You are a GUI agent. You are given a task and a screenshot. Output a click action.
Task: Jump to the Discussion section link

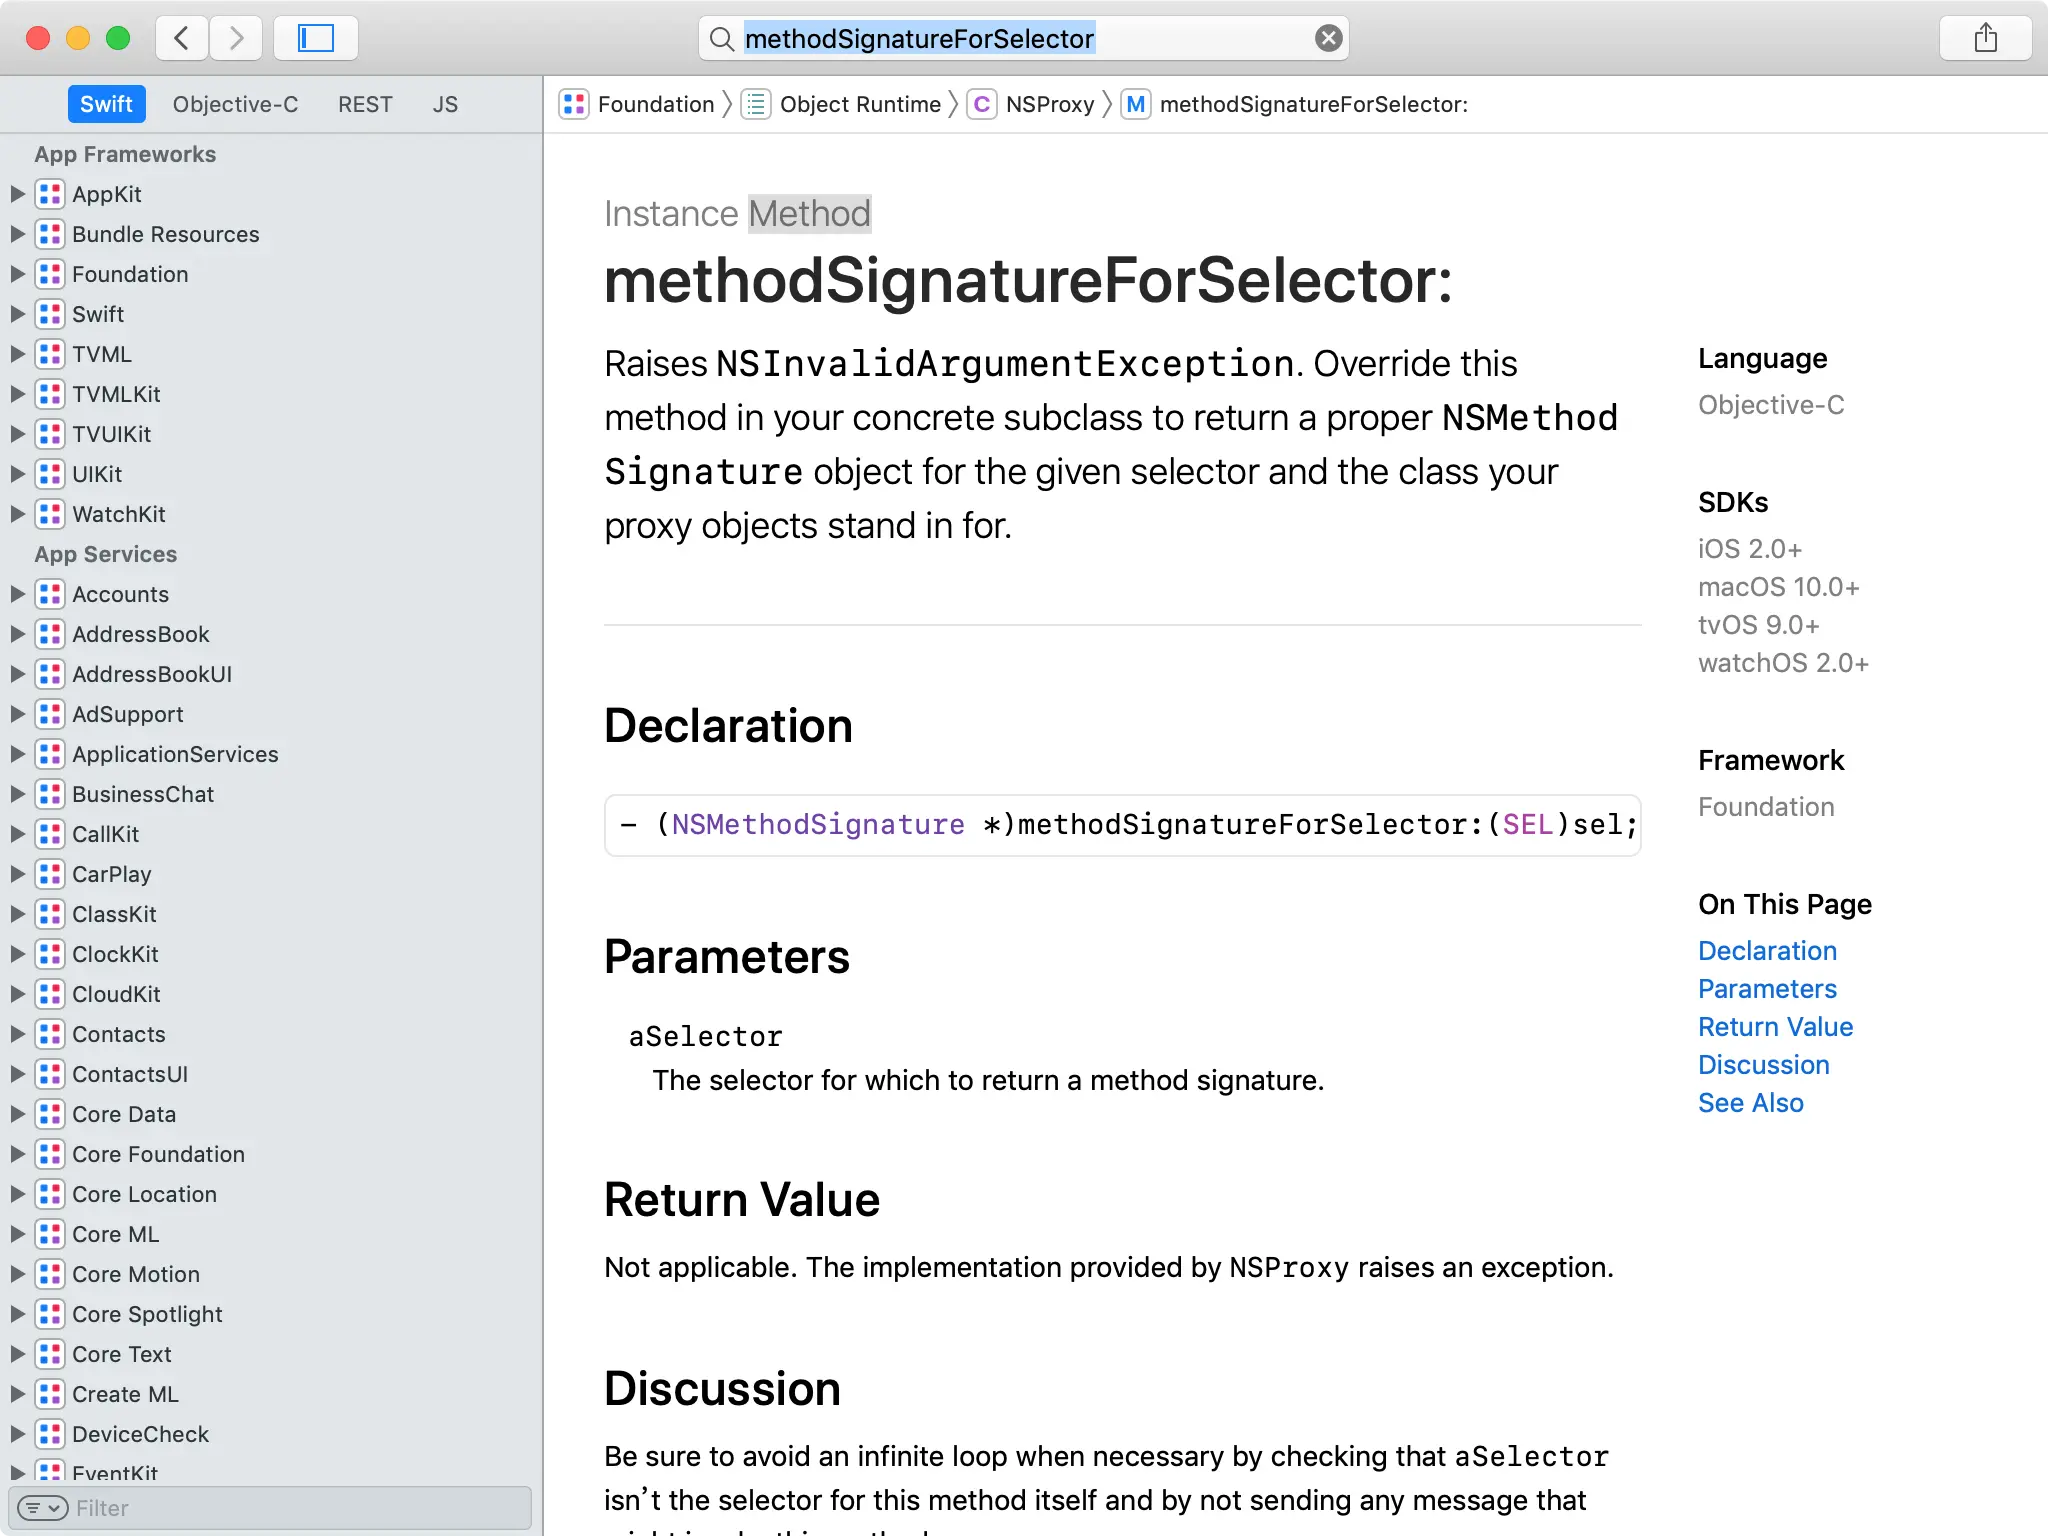pyautogui.click(x=1763, y=1065)
